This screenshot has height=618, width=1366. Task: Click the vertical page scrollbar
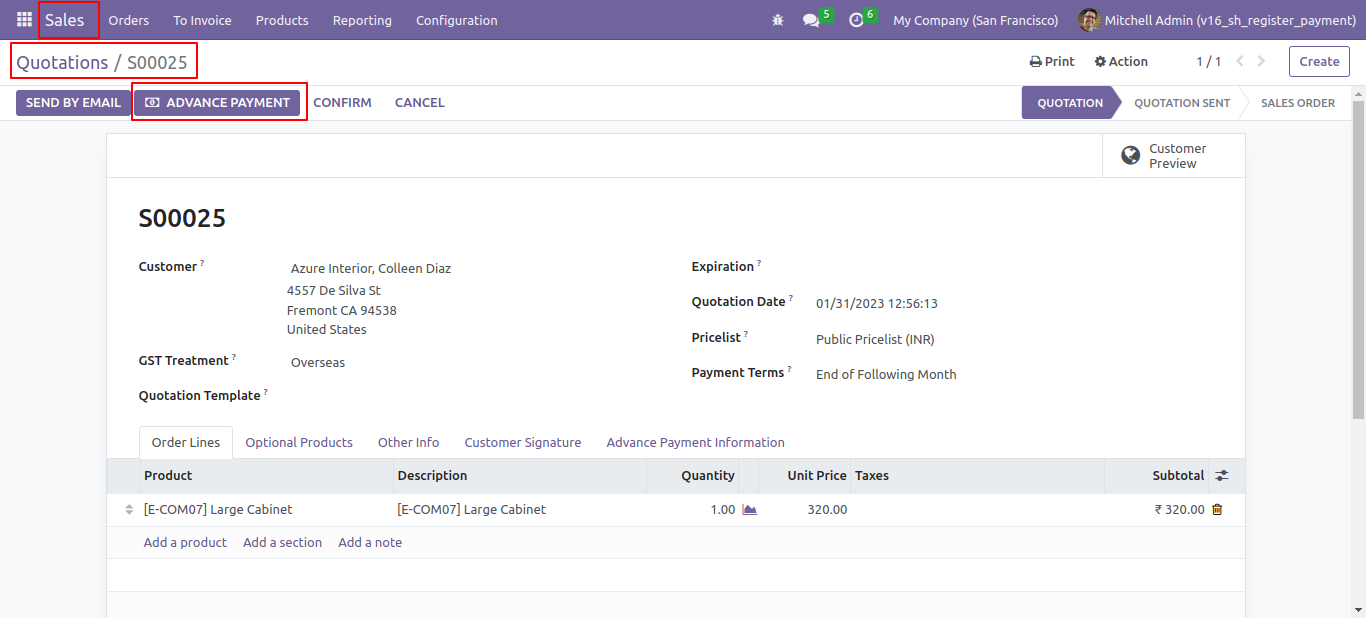[1358, 260]
